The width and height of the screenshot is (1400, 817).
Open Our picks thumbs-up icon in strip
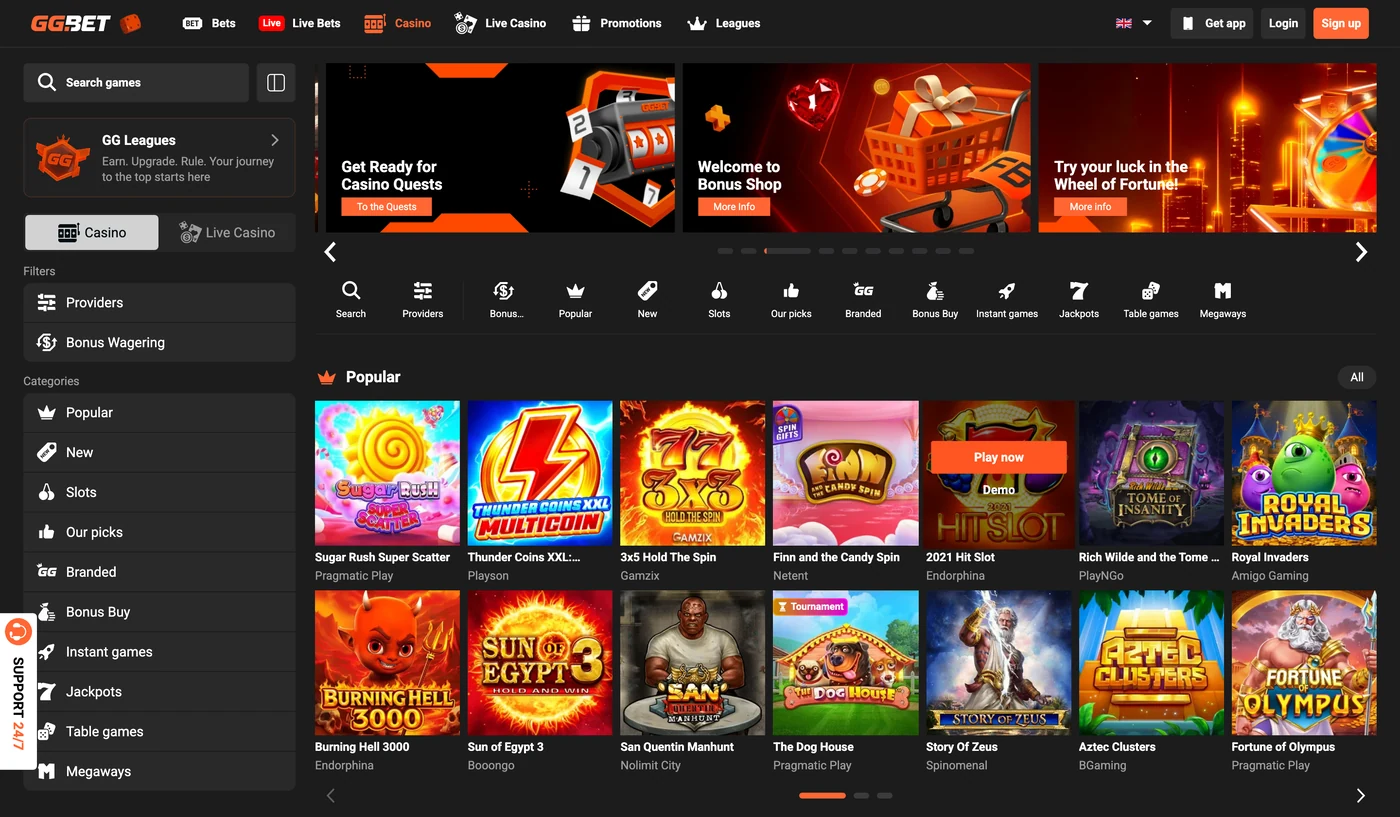click(x=791, y=290)
